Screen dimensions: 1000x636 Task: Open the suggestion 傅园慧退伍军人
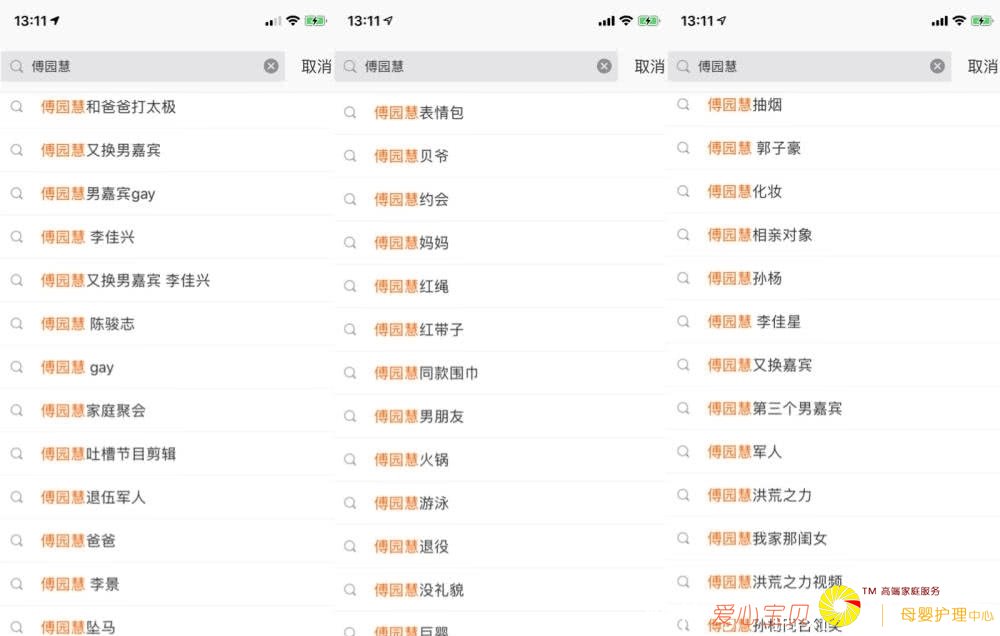(x=93, y=497)
